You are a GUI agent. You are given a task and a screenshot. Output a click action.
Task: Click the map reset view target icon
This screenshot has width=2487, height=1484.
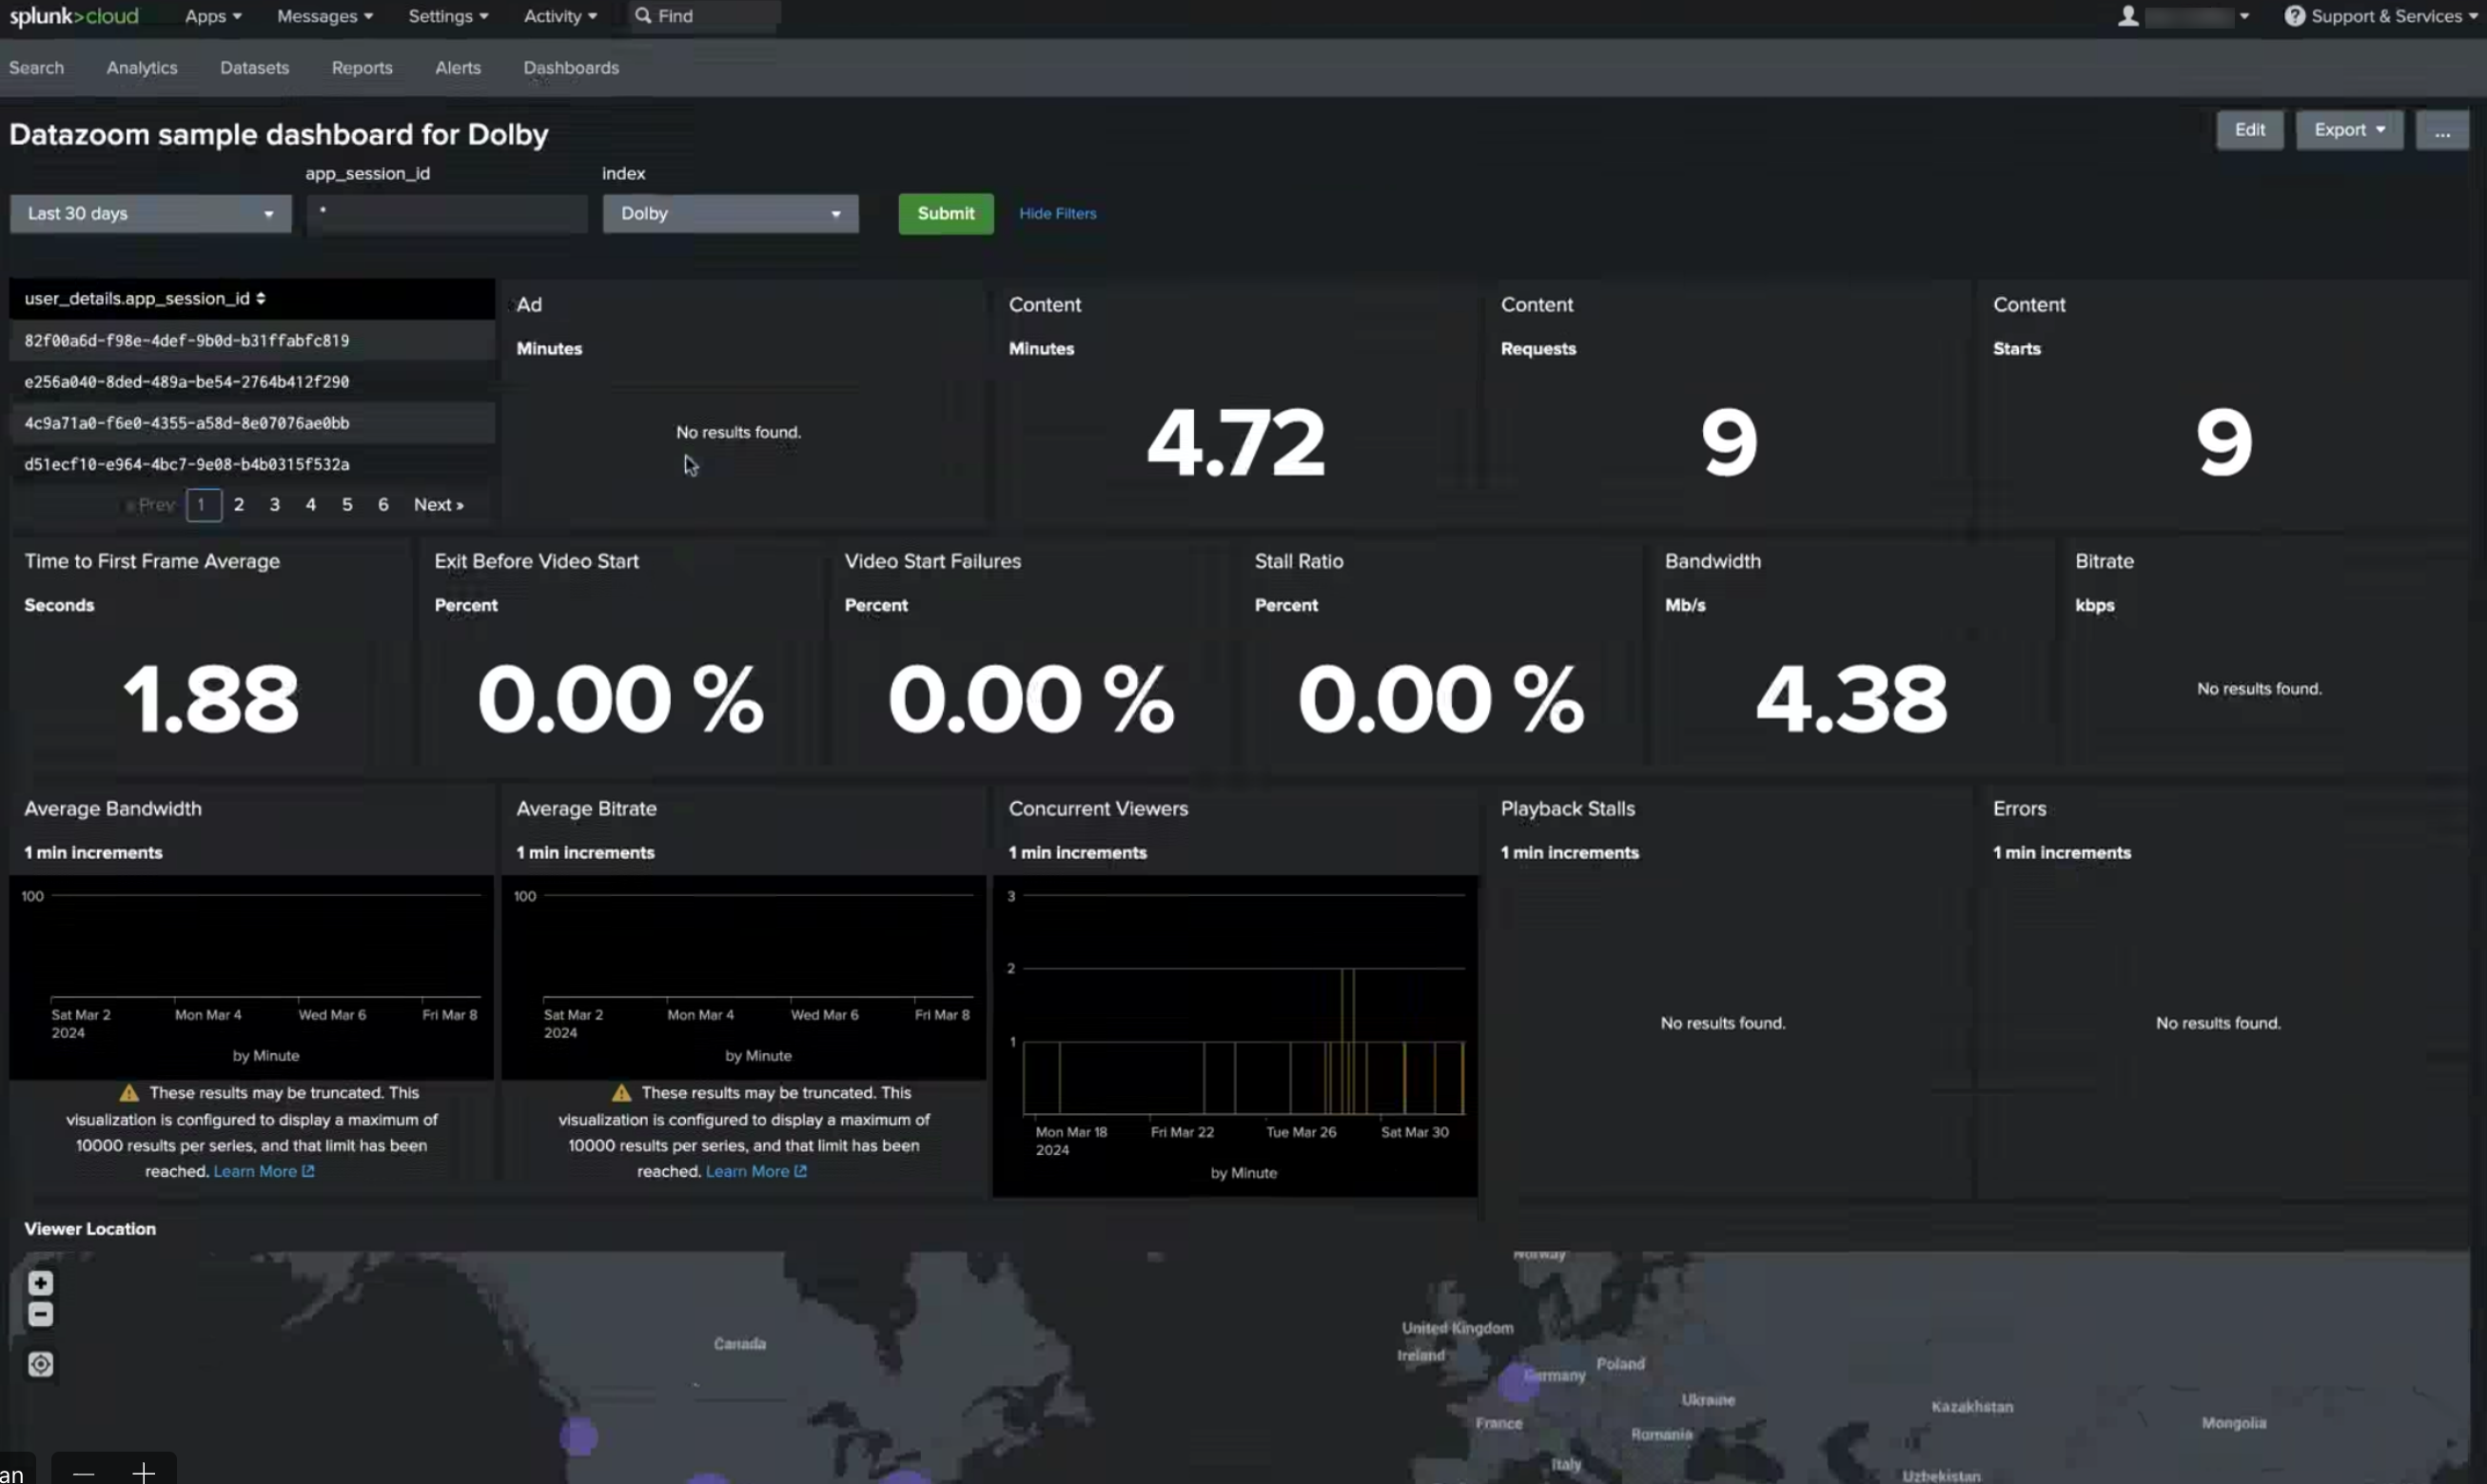click(x=40, y=1364)
